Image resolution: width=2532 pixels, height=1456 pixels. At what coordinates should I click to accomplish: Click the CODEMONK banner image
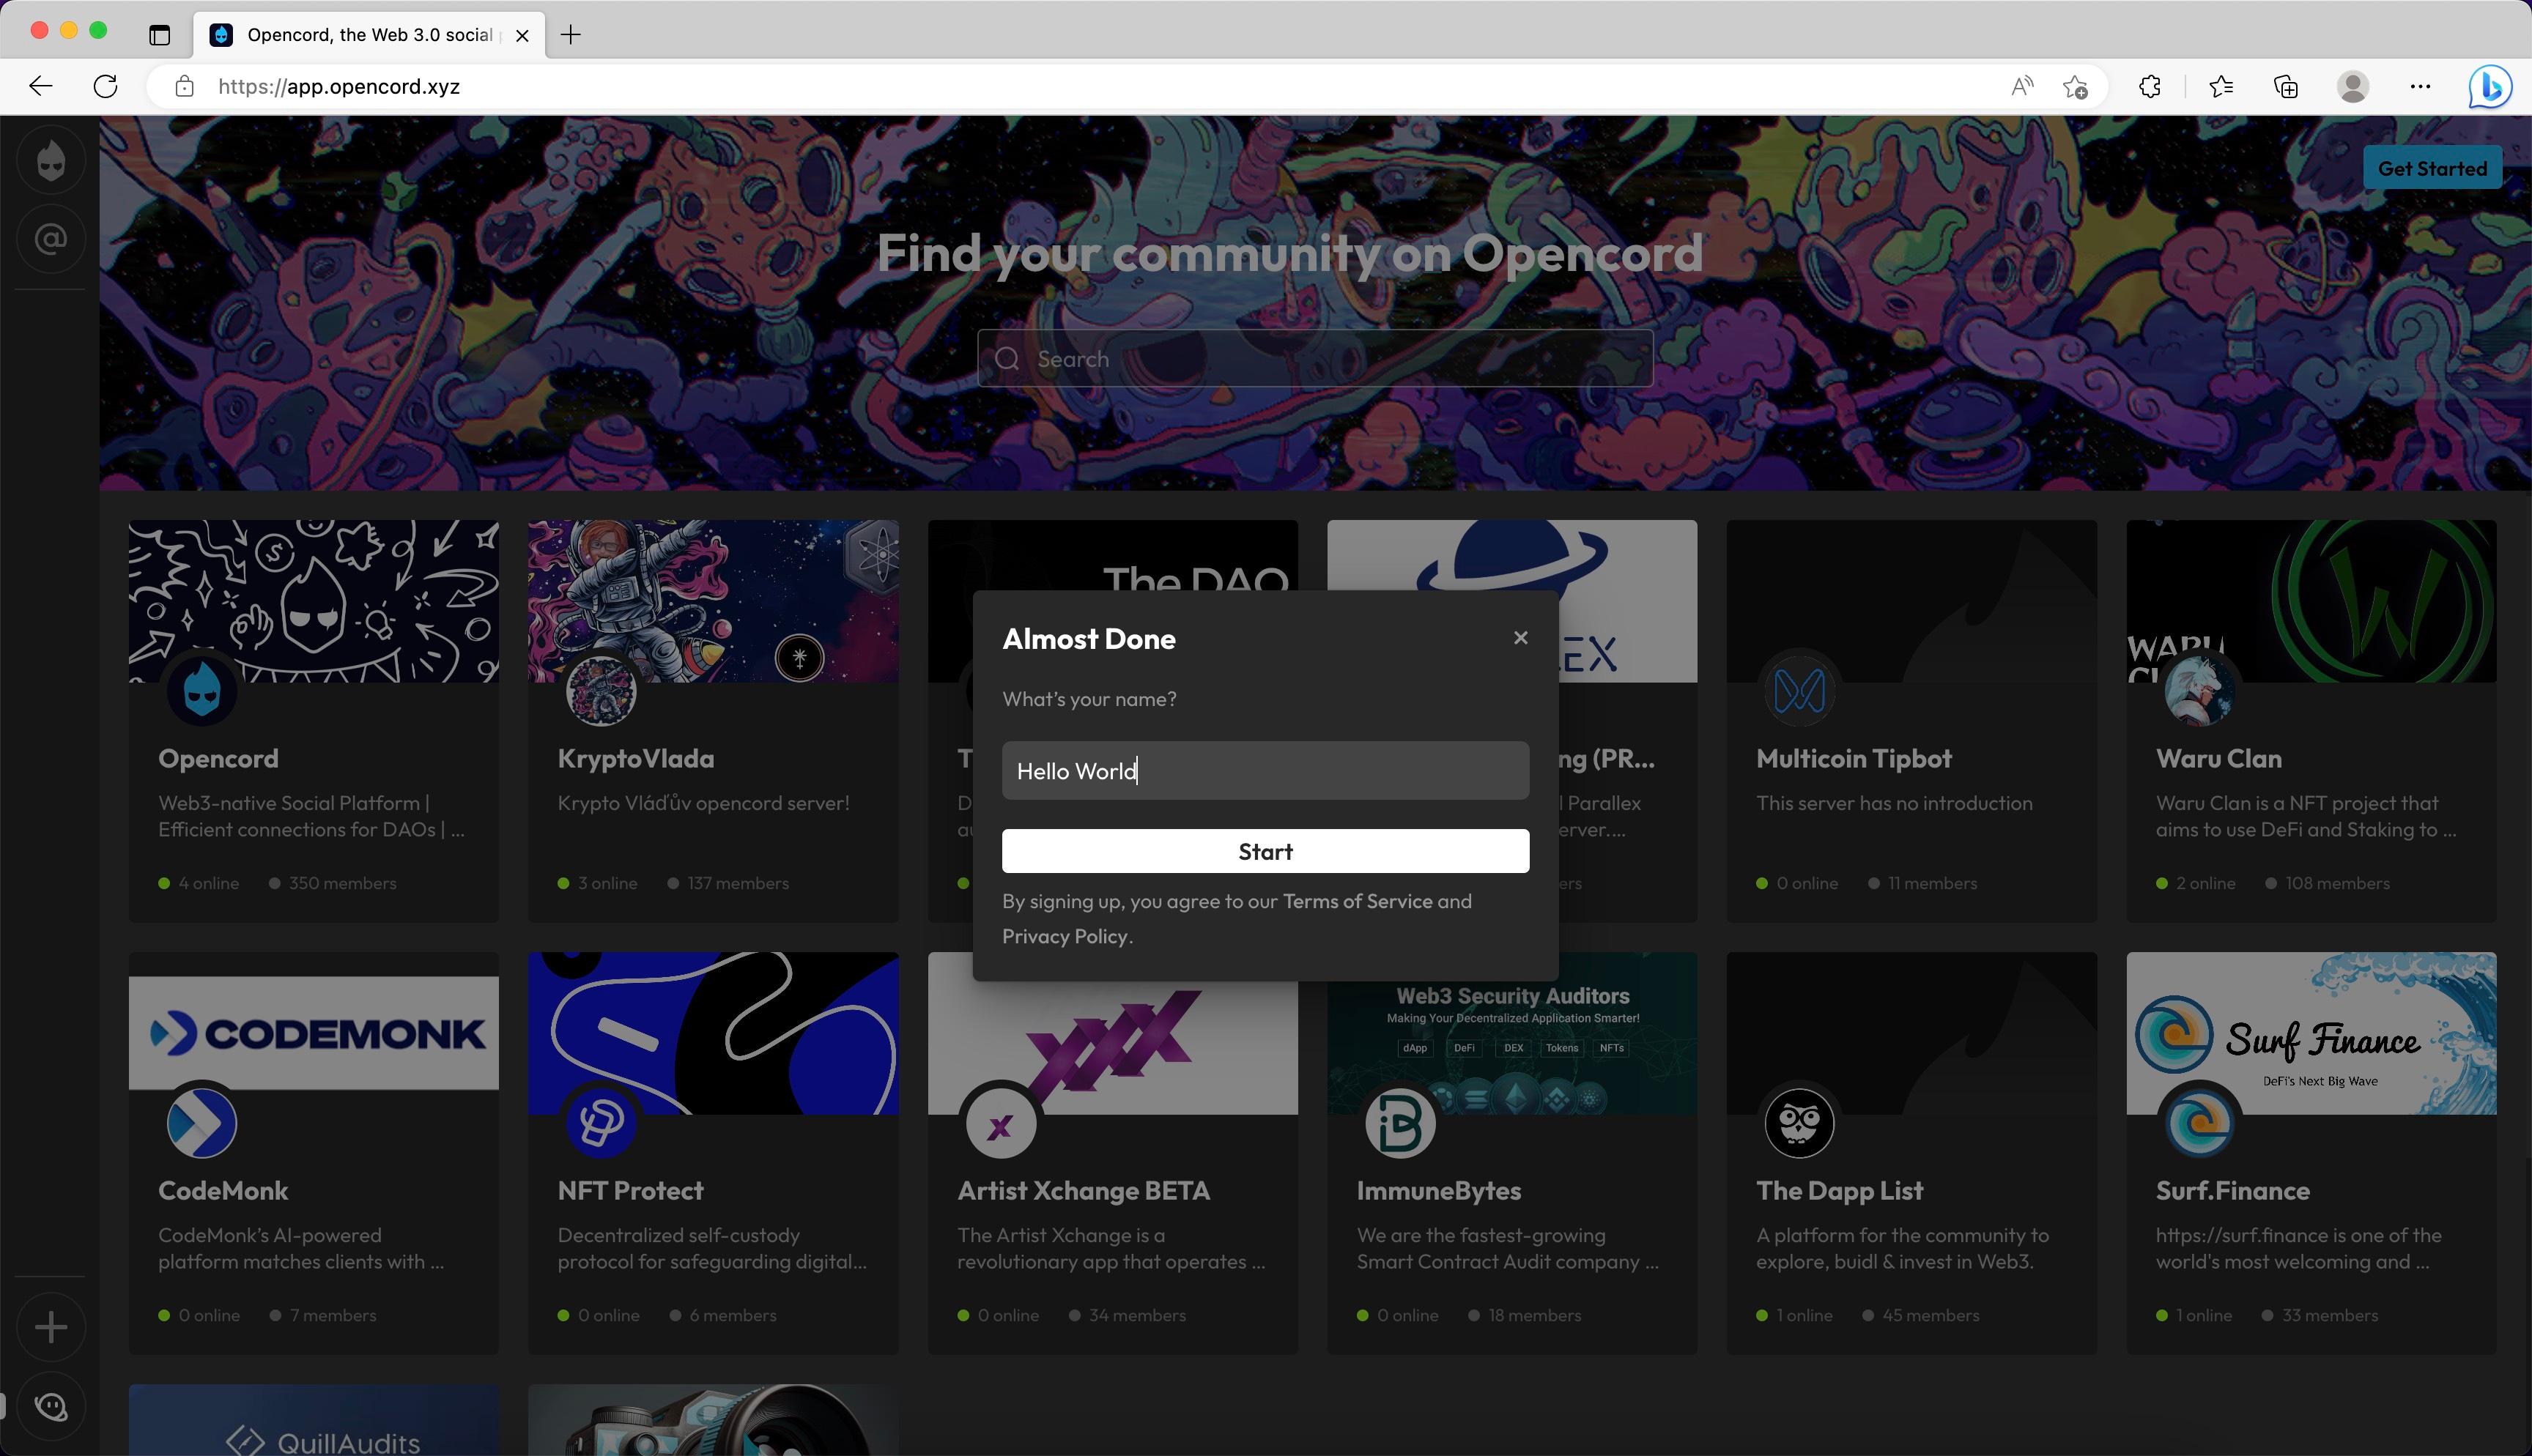pos(313,1032)
